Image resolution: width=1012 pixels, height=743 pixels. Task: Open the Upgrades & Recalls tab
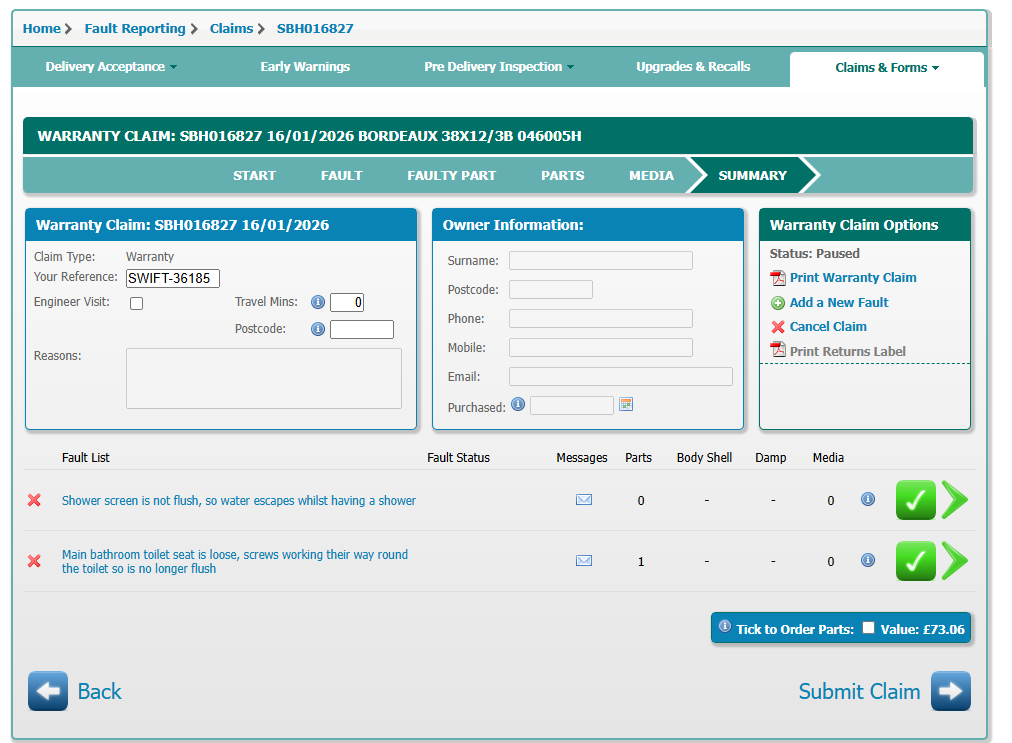click(693, 66)
